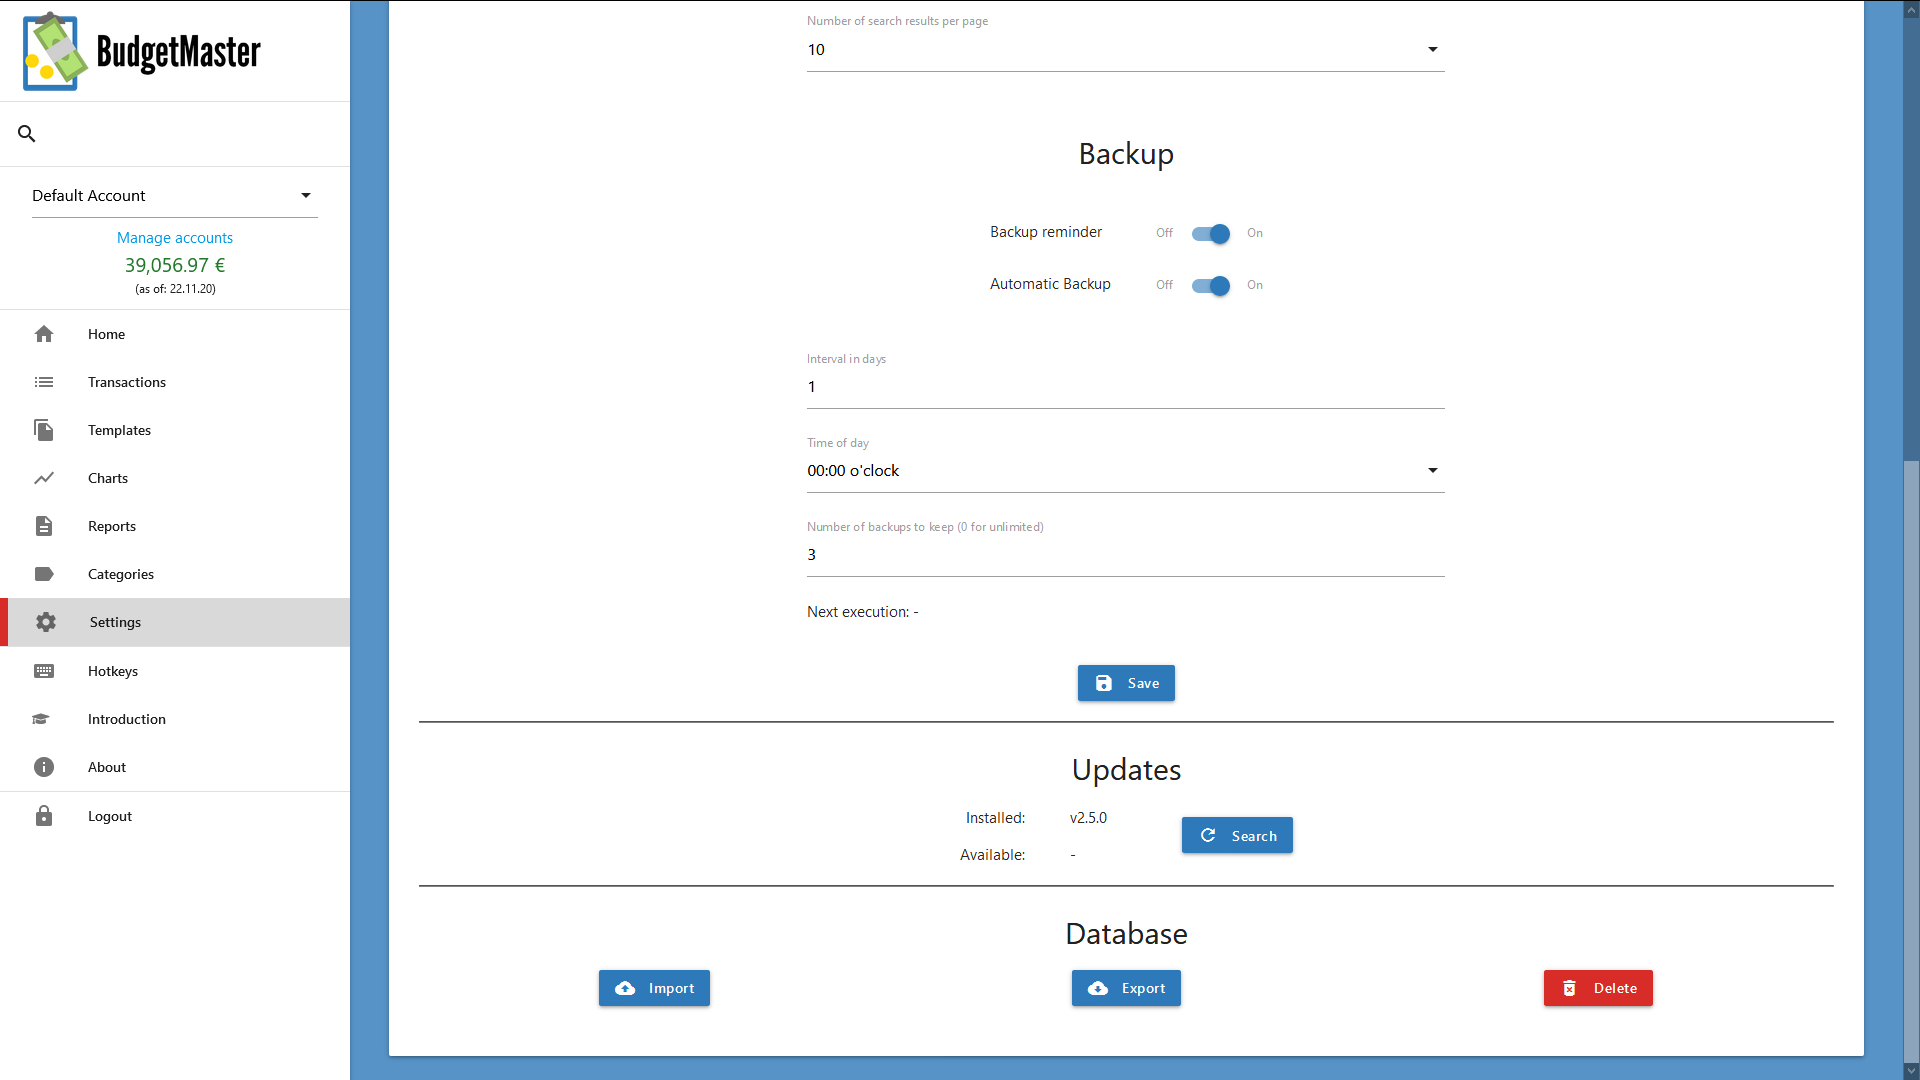Click the Introduction graduation cap icon

(x=41, y=719)
